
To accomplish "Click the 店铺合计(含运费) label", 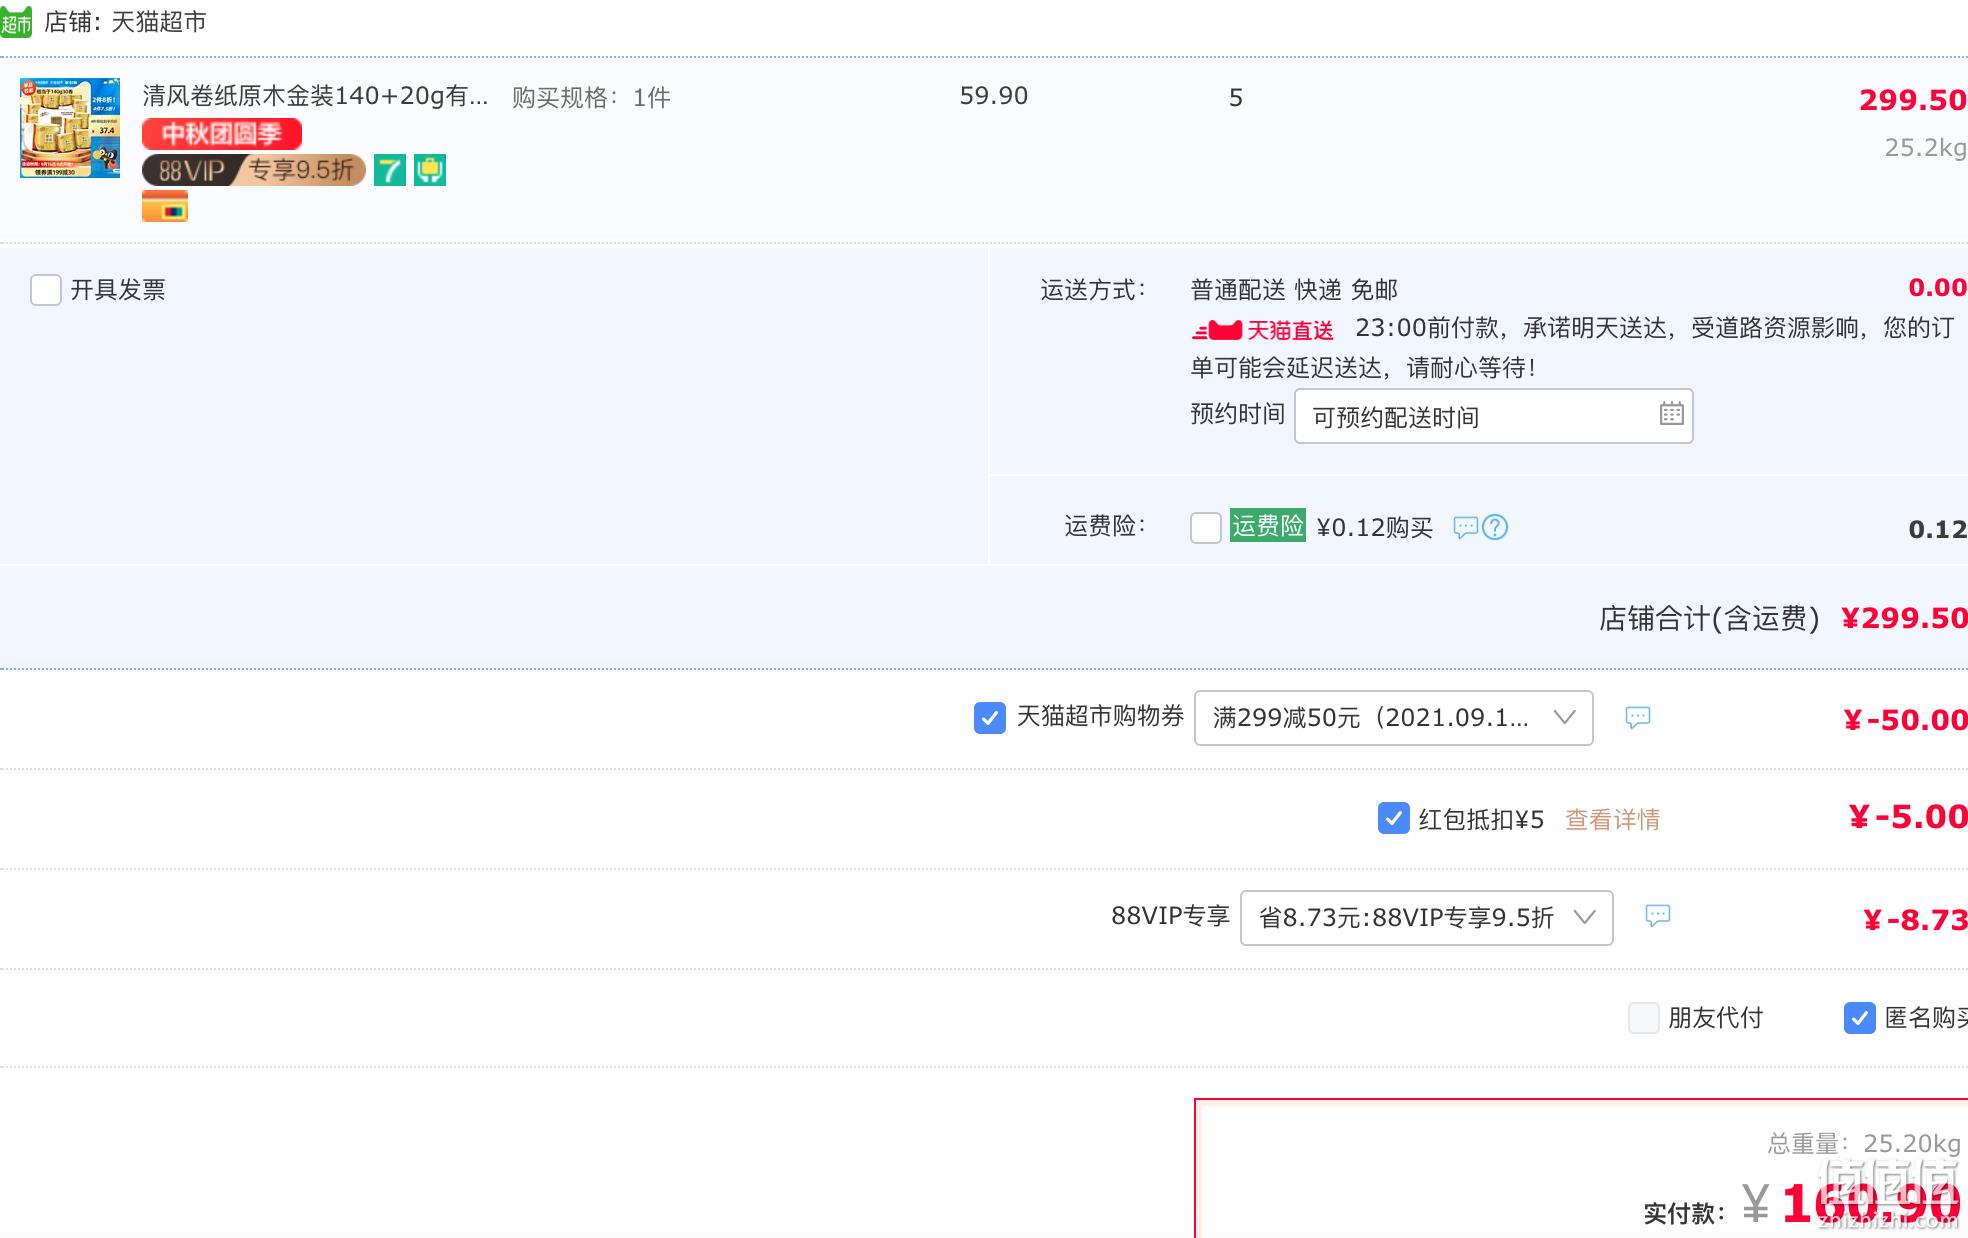I will click(1709, 619).
